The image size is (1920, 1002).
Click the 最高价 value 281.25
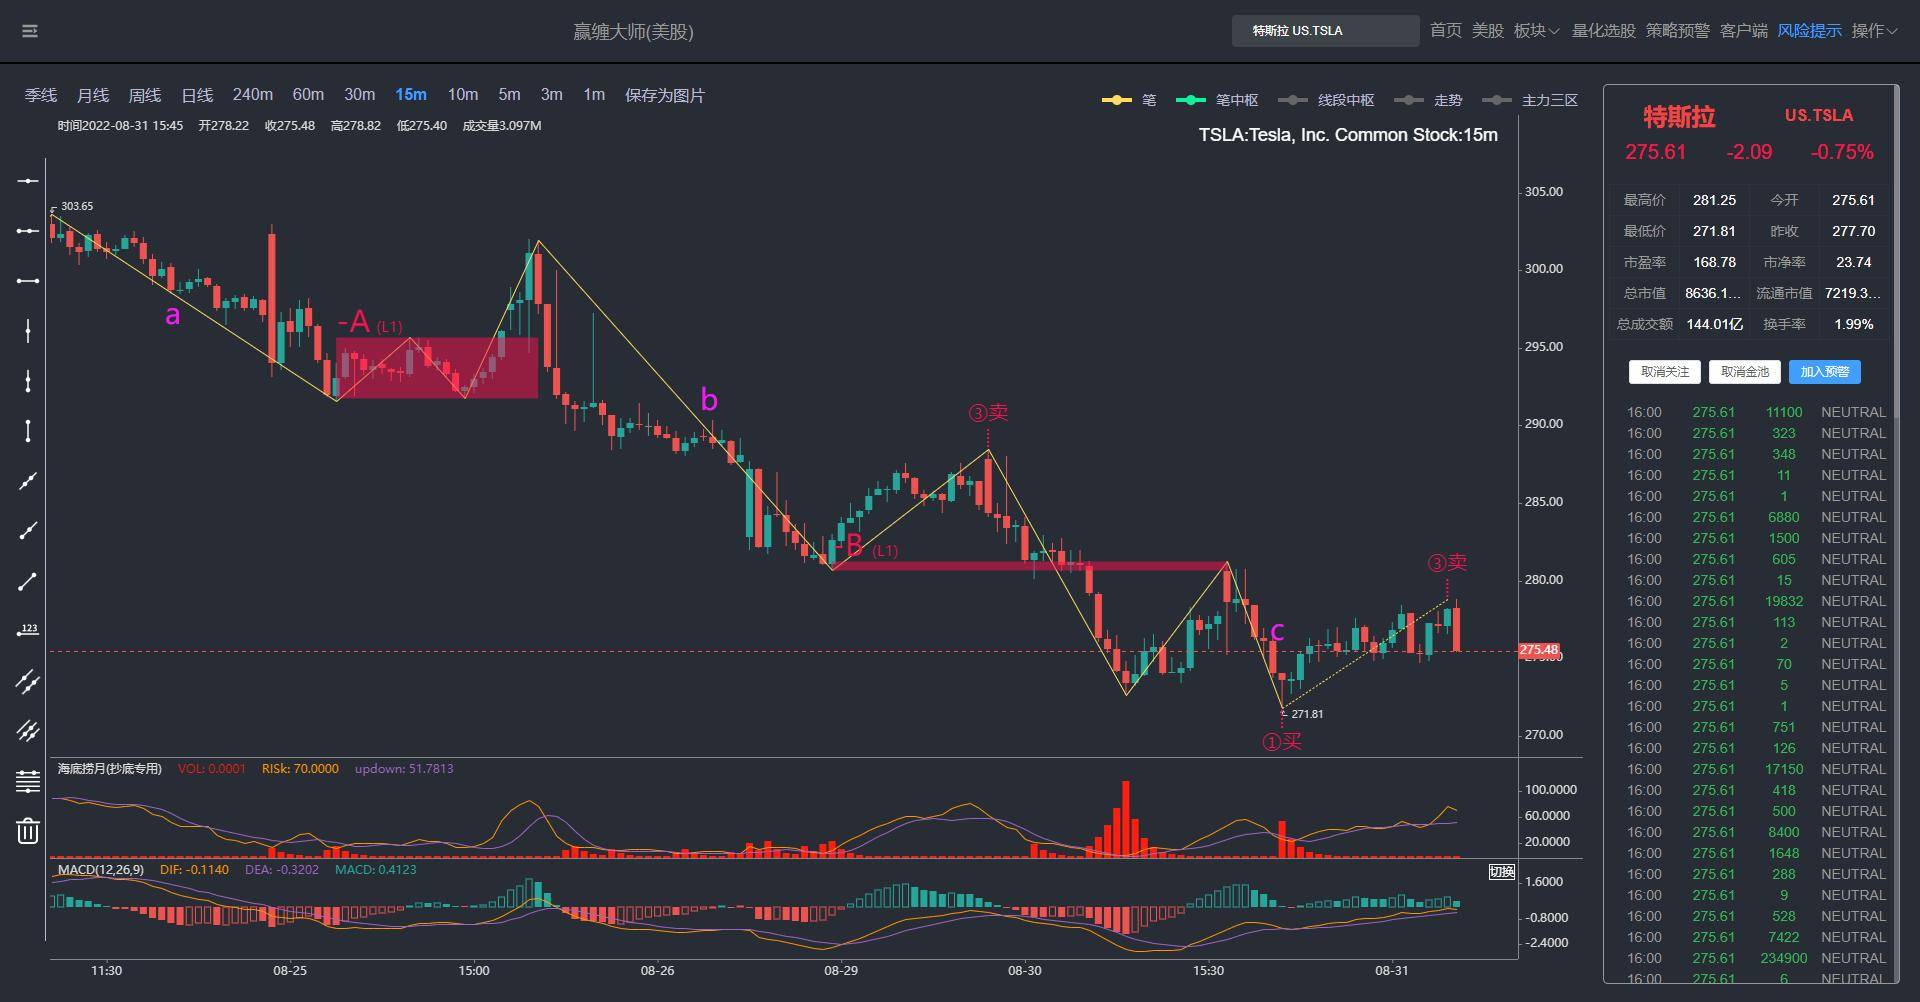1714,200
